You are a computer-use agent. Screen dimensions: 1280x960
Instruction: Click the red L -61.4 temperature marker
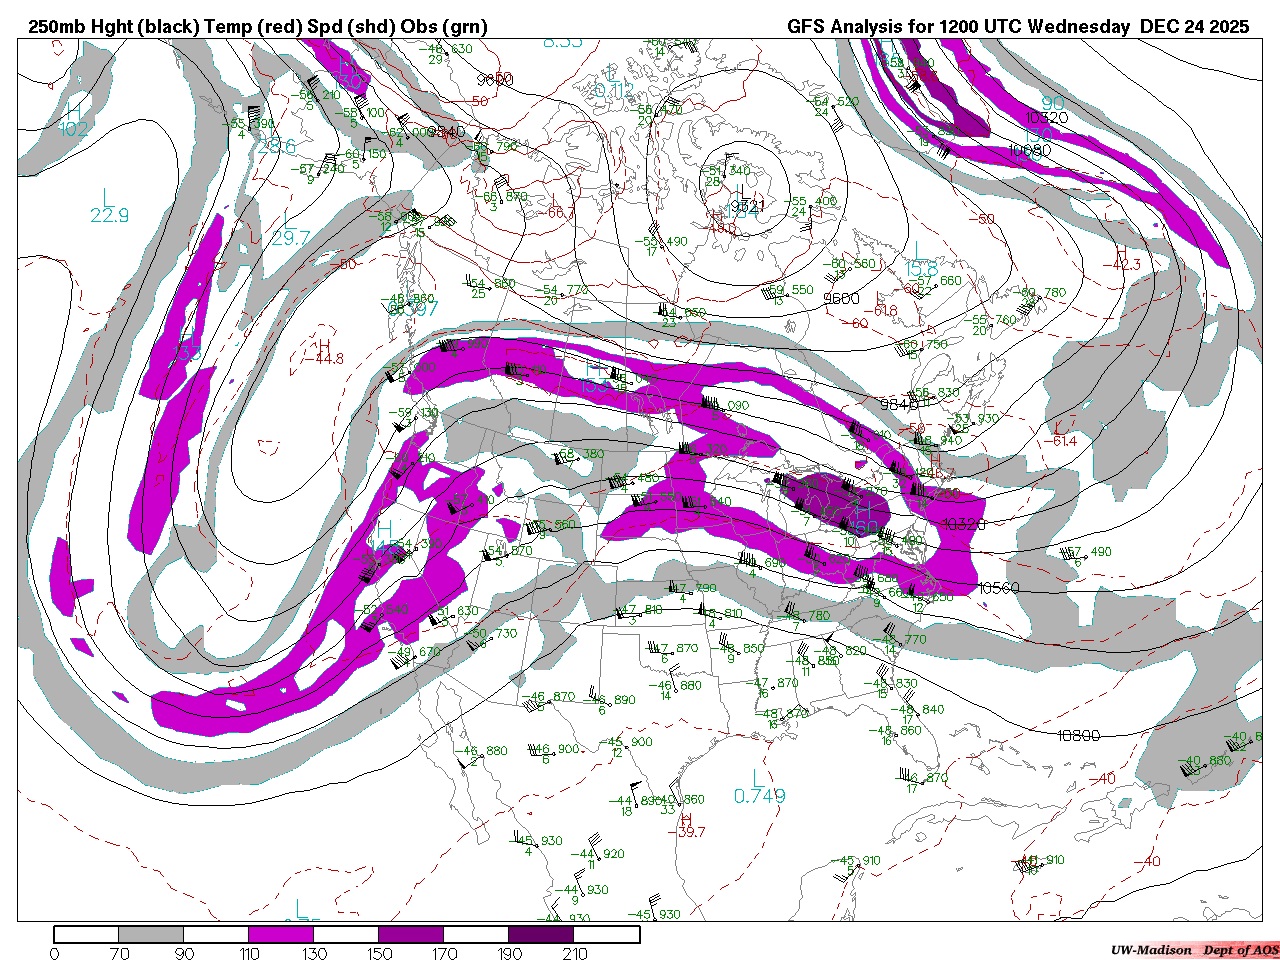1063,435
